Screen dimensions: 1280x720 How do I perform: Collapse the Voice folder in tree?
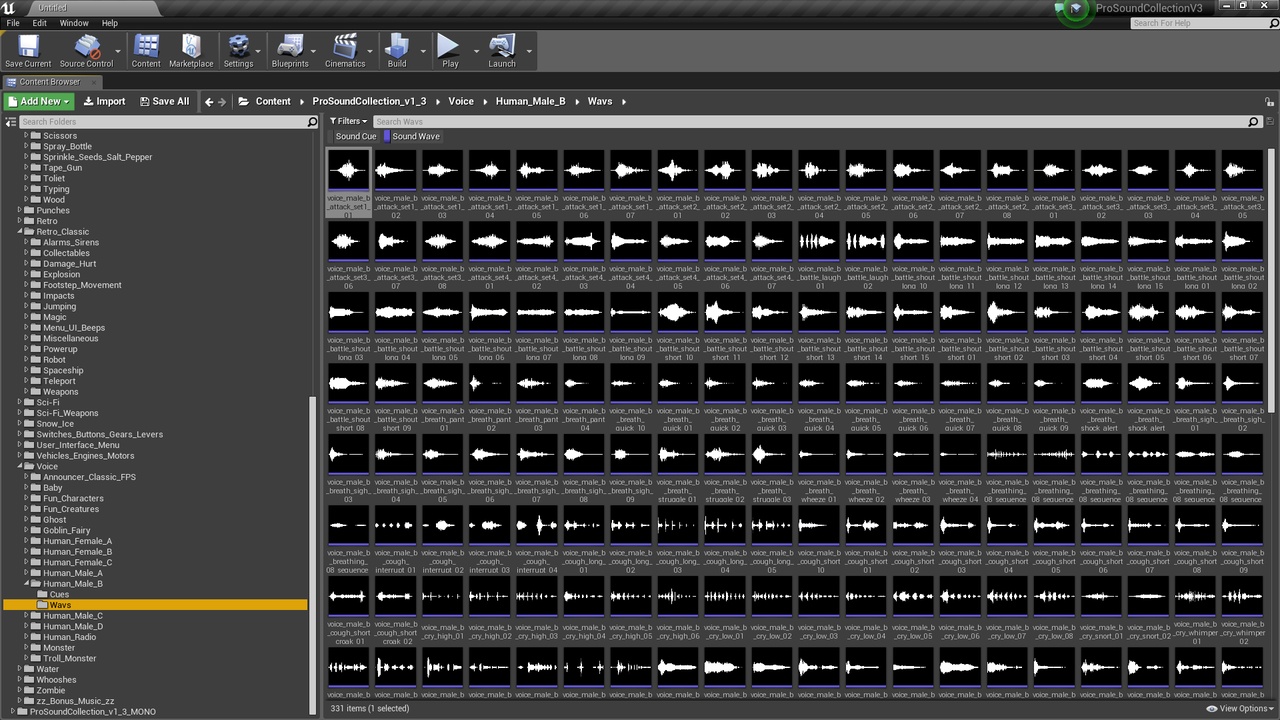[x=20, y=466]
